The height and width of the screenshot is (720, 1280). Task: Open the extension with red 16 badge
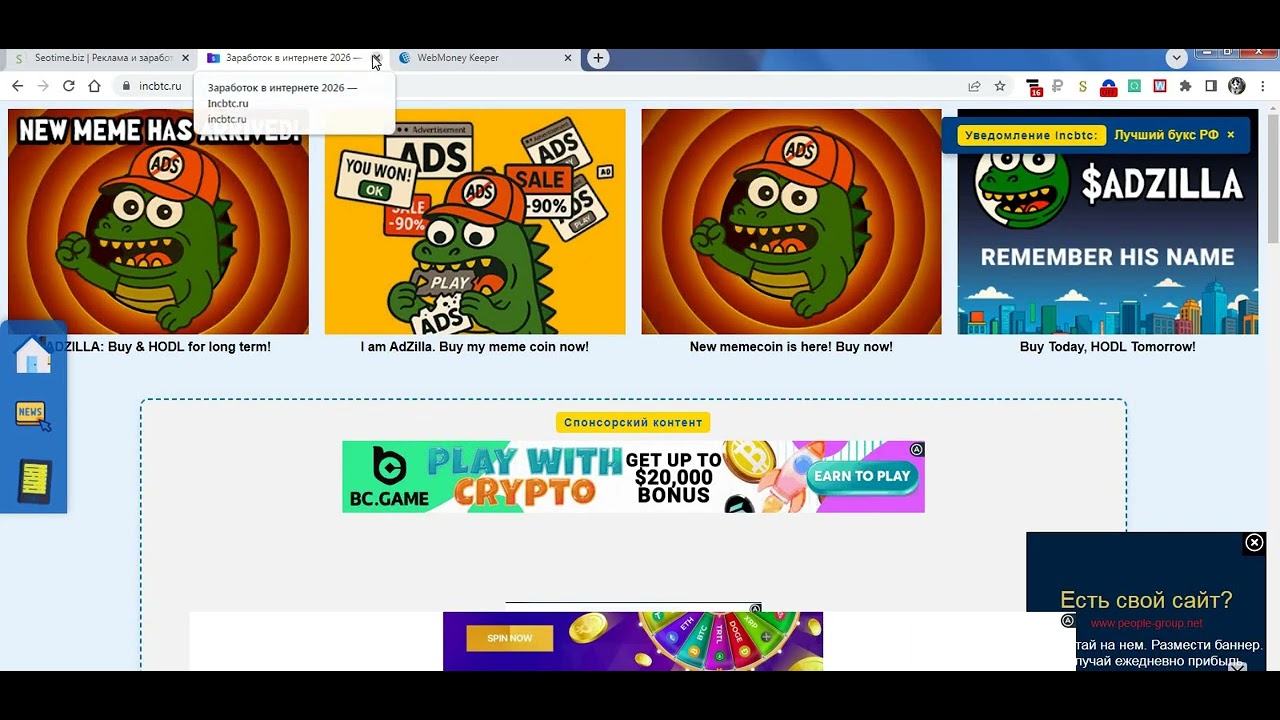pos(1034,87)
